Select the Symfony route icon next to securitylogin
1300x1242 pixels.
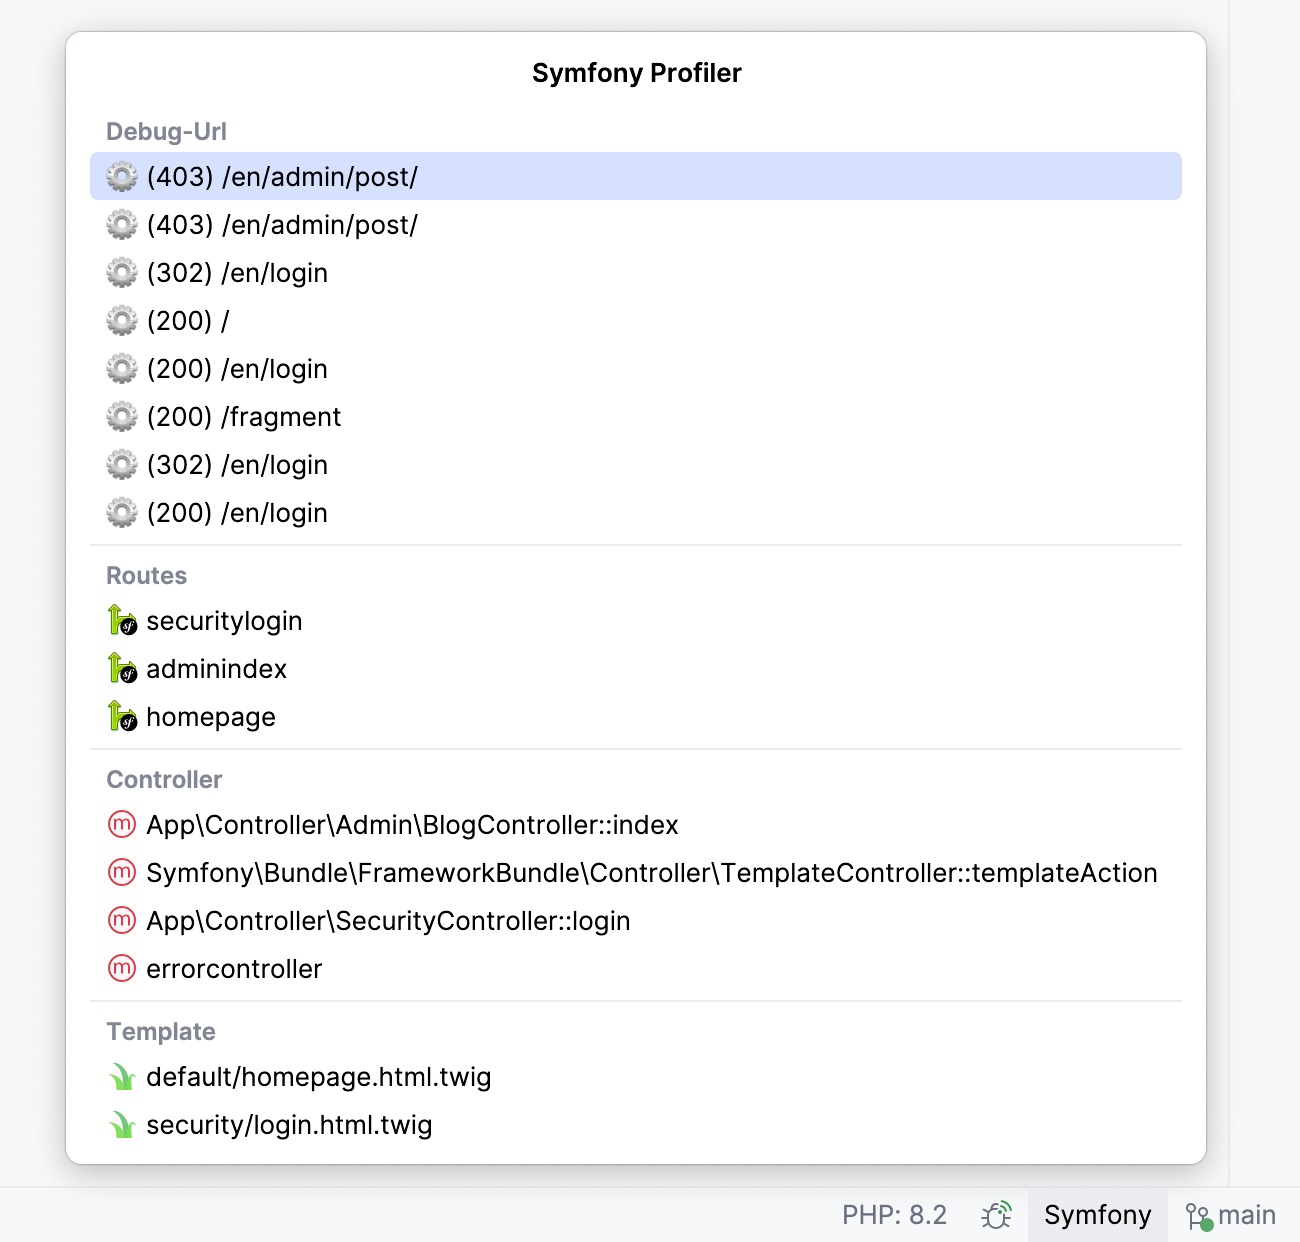point(121,620)
